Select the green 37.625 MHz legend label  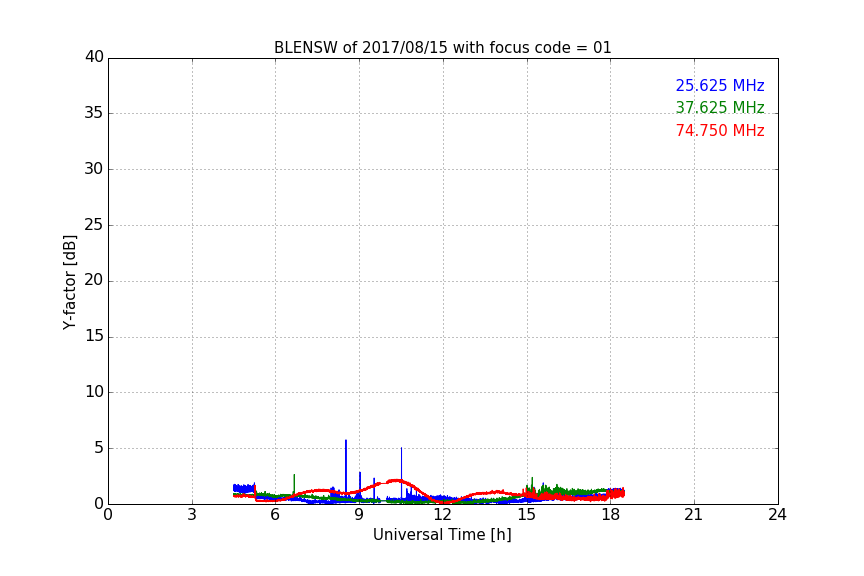[720, 107]
